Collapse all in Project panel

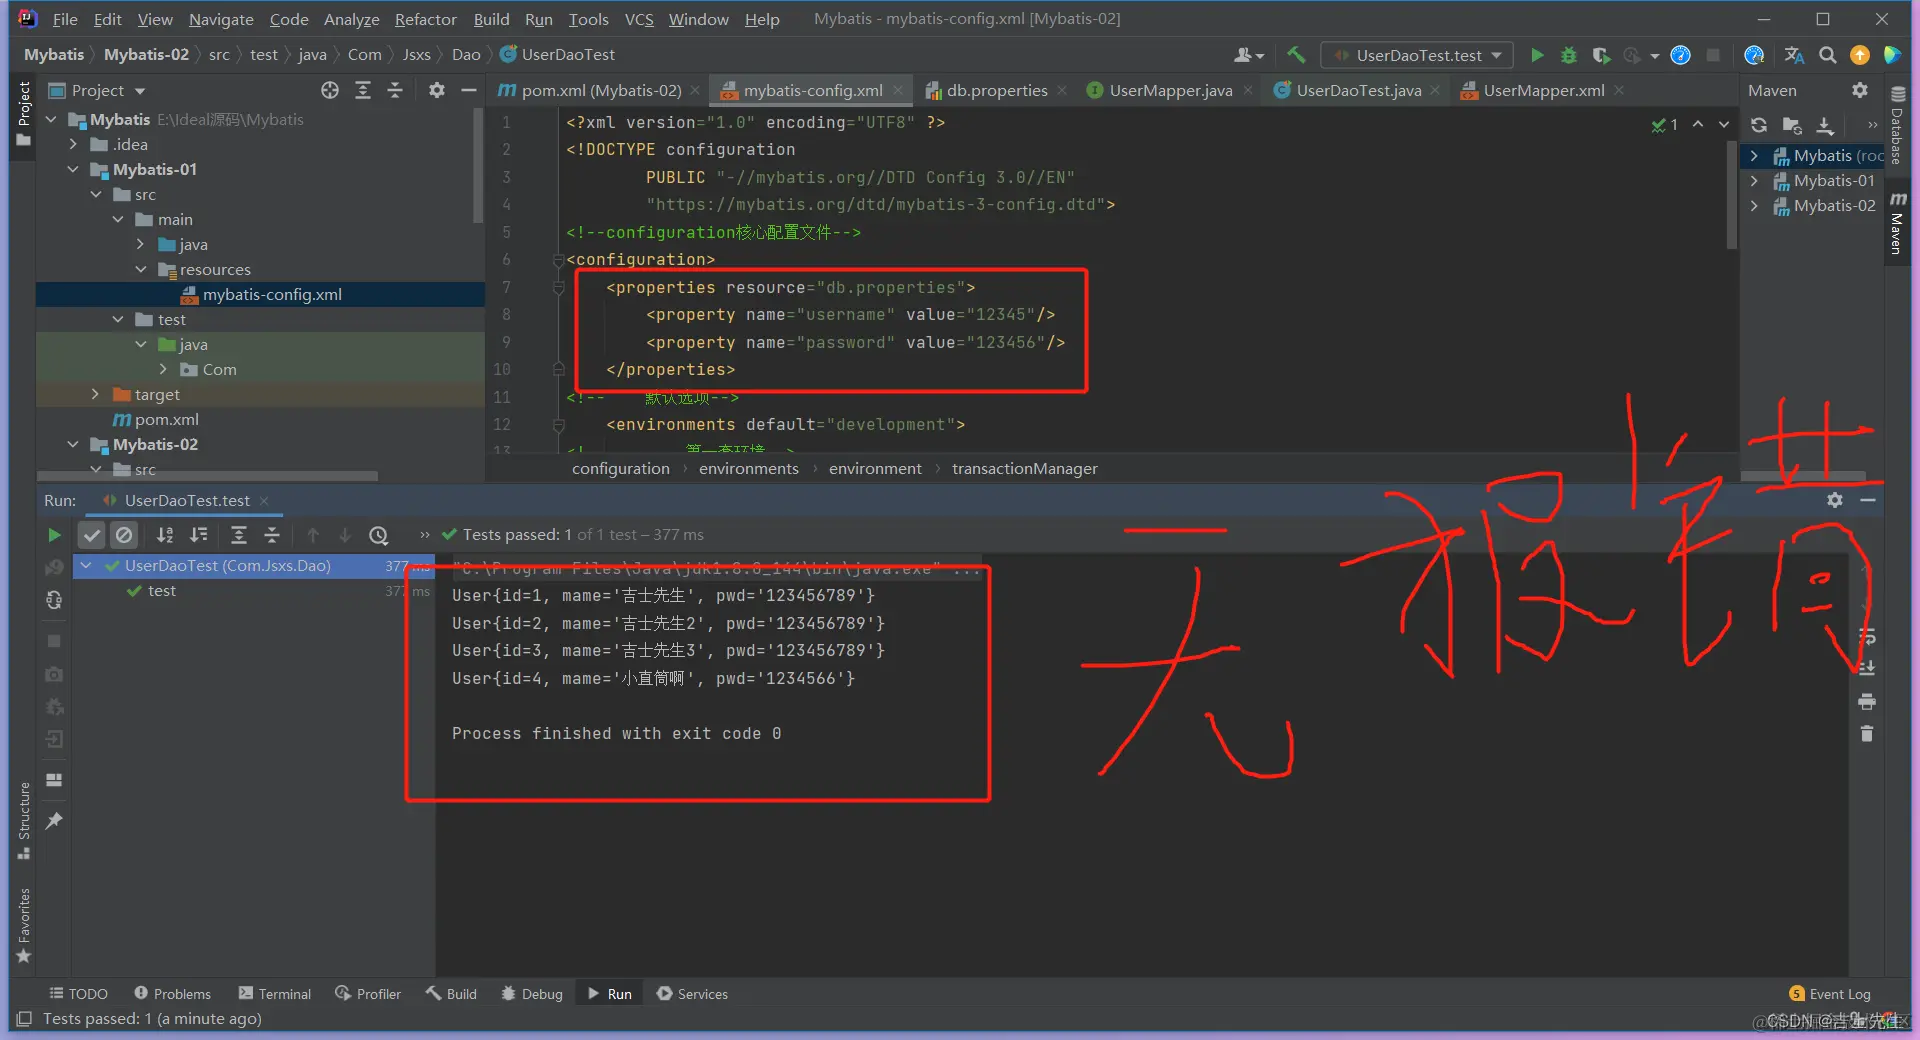pos(395,90)
